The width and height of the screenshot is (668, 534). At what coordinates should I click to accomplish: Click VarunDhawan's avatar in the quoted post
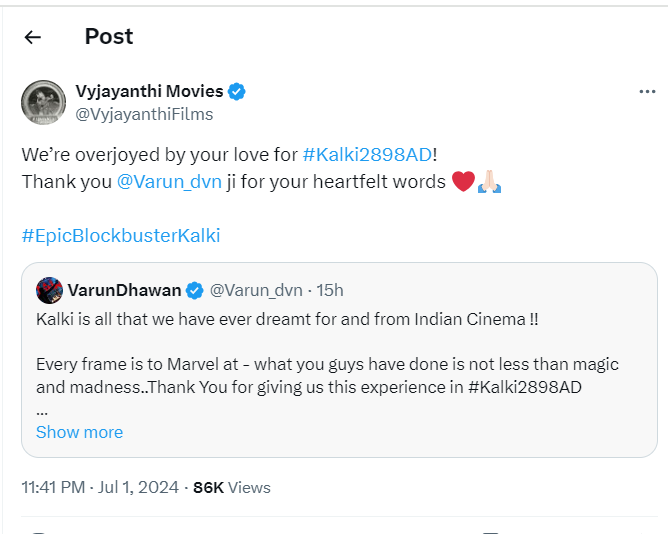[x=49, y=290]
